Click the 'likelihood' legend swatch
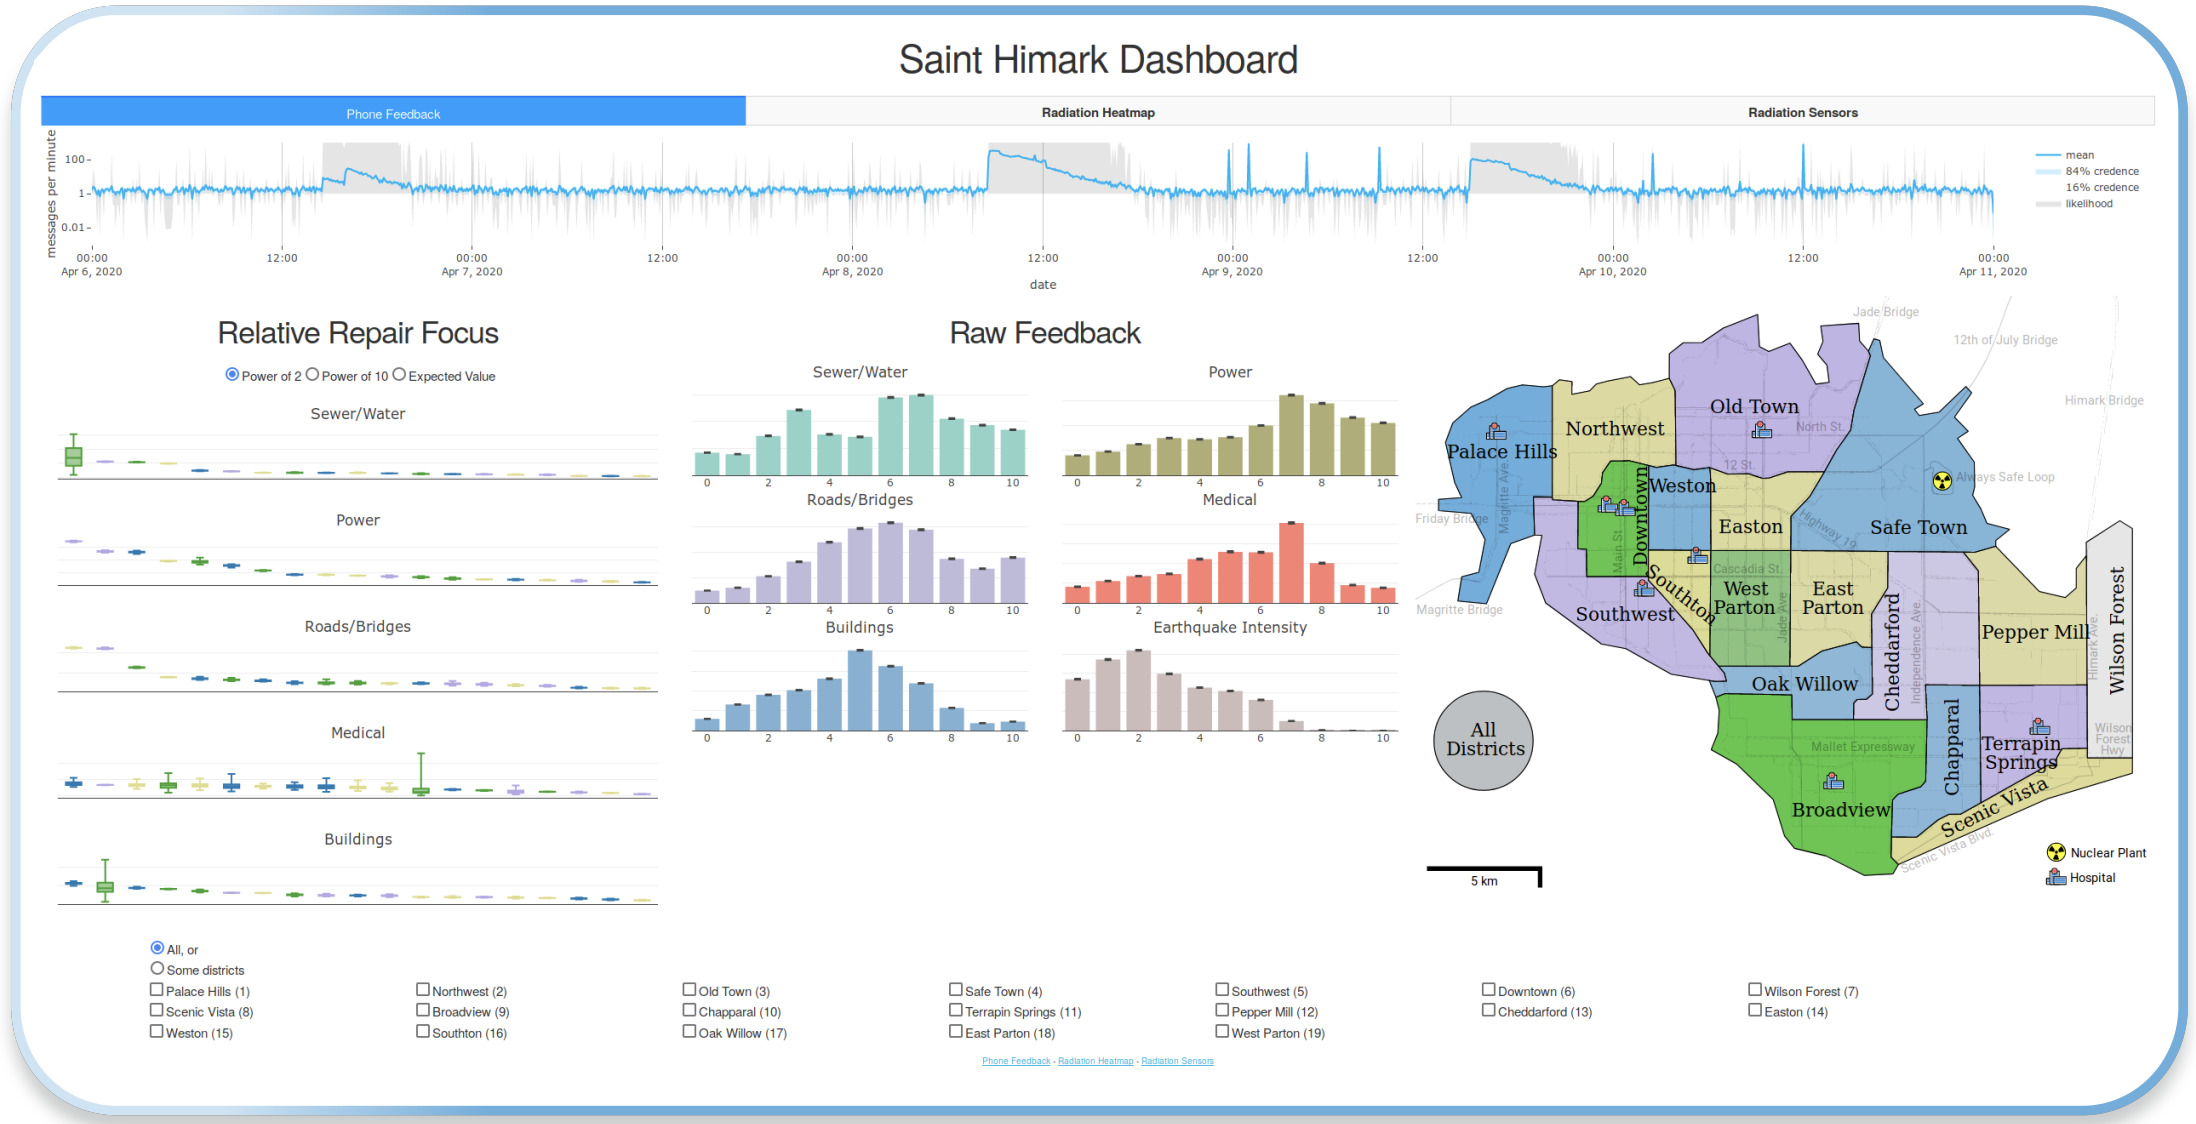2196x1124 pixels. coord(2048,204)
